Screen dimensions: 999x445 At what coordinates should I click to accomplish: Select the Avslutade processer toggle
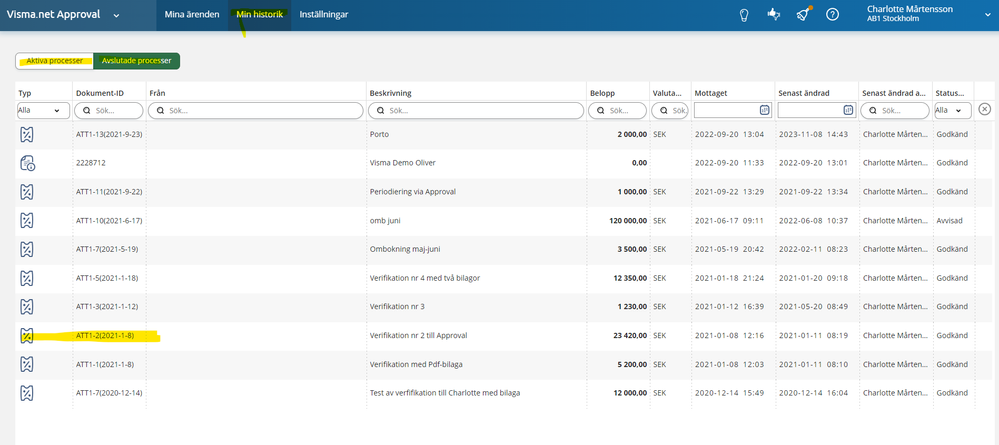click(x=136, y=61)
